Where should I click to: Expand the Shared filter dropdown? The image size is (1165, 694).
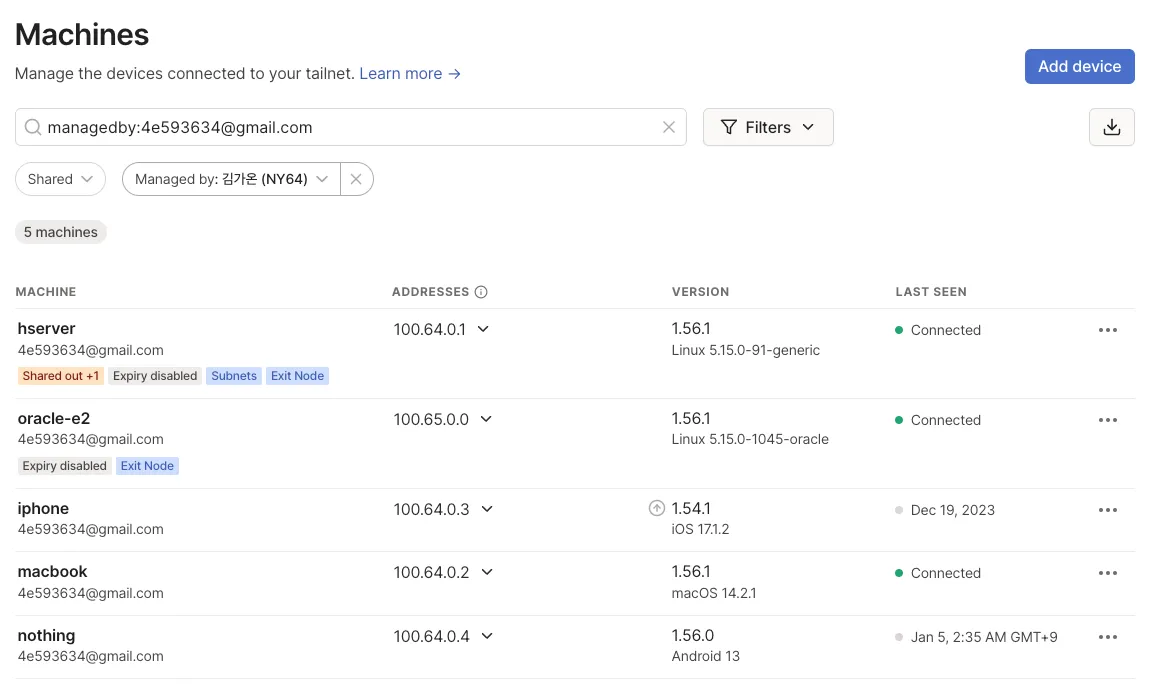coord(60,179)
